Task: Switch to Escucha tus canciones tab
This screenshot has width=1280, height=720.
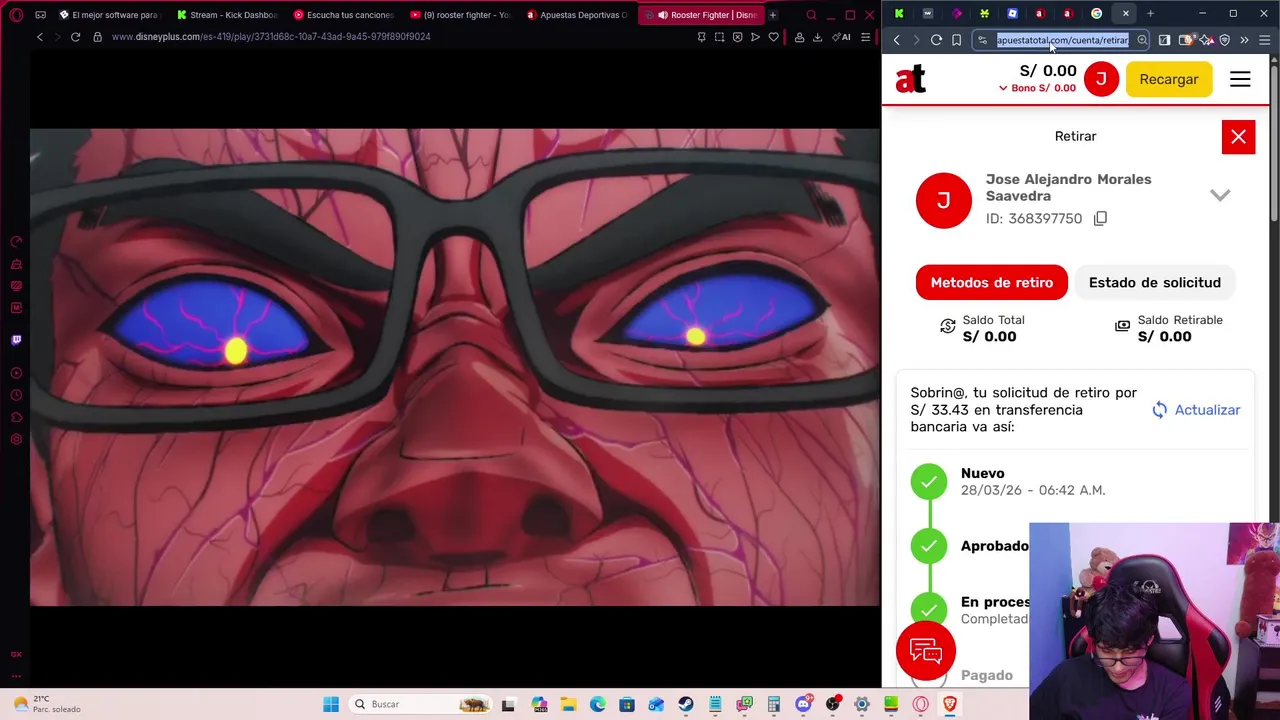Action: pos(343,15)
